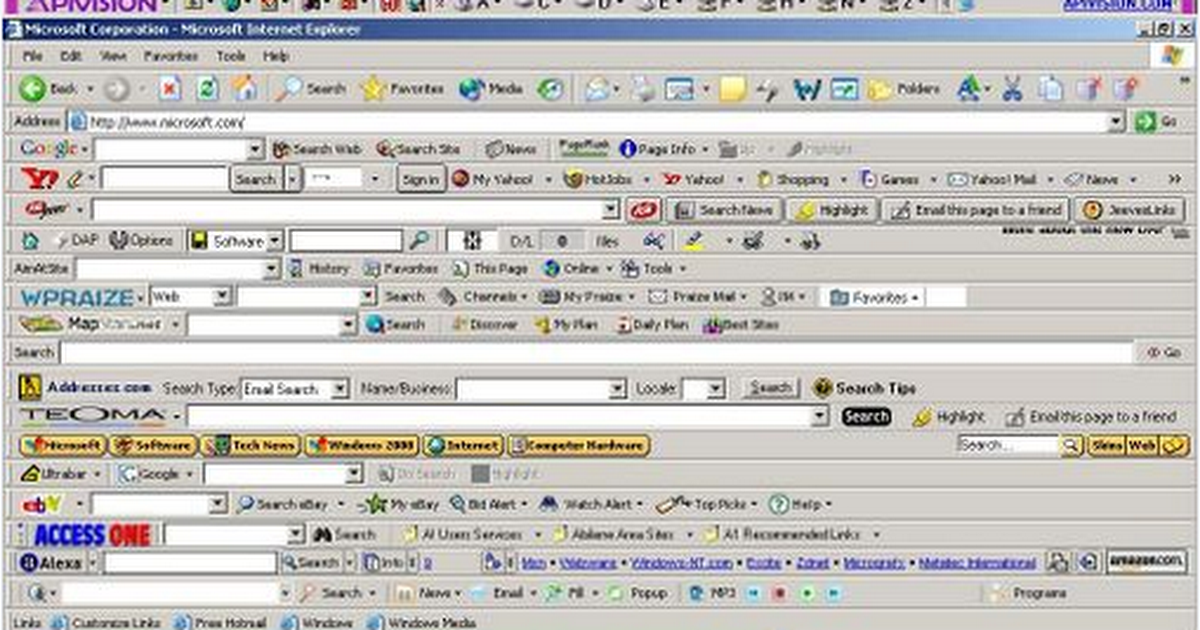Toggle the Teoma Highlight option
1200x630 pixels.
(x=949, y=417)
